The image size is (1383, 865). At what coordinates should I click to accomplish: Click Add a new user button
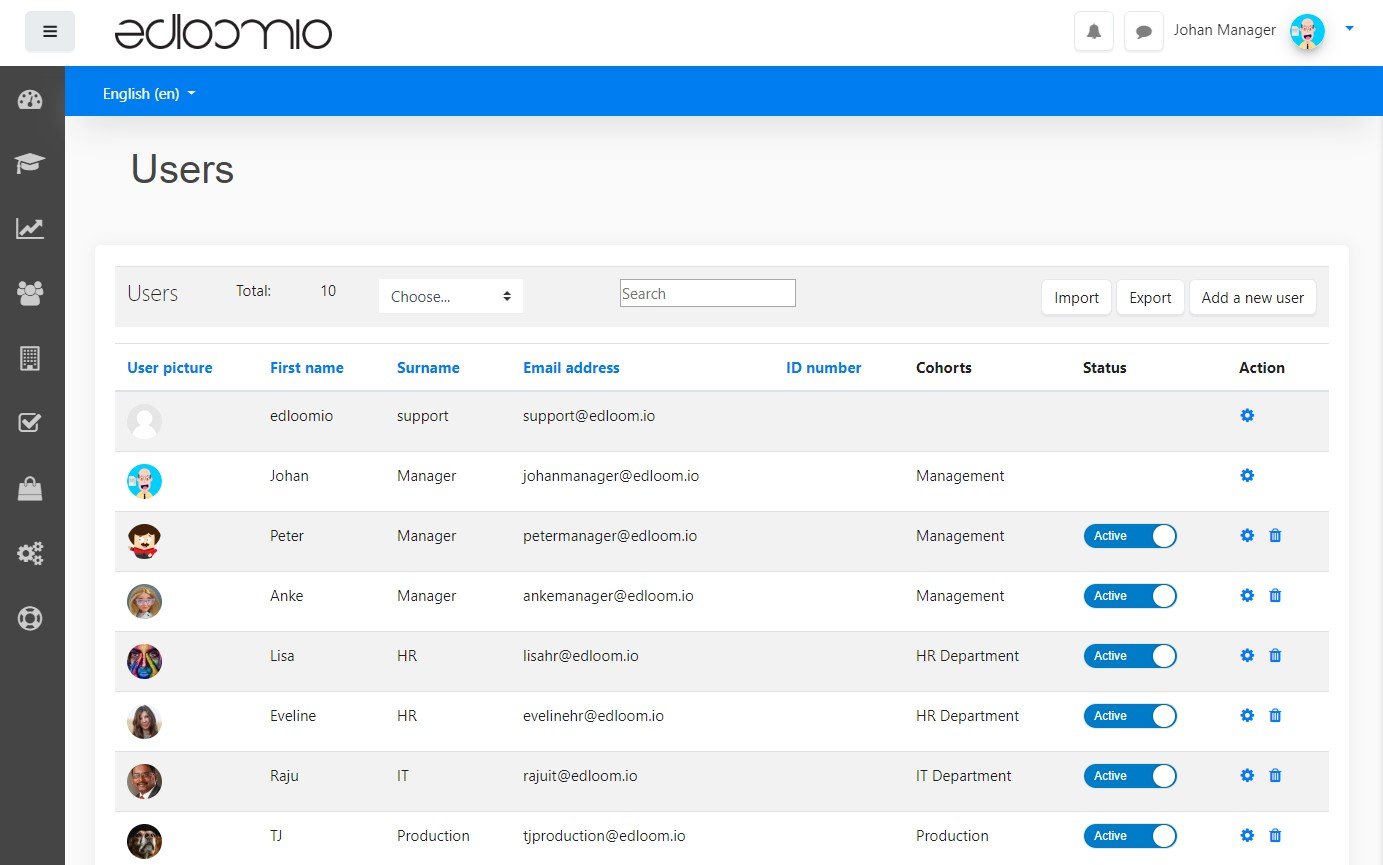point(1253,298)
